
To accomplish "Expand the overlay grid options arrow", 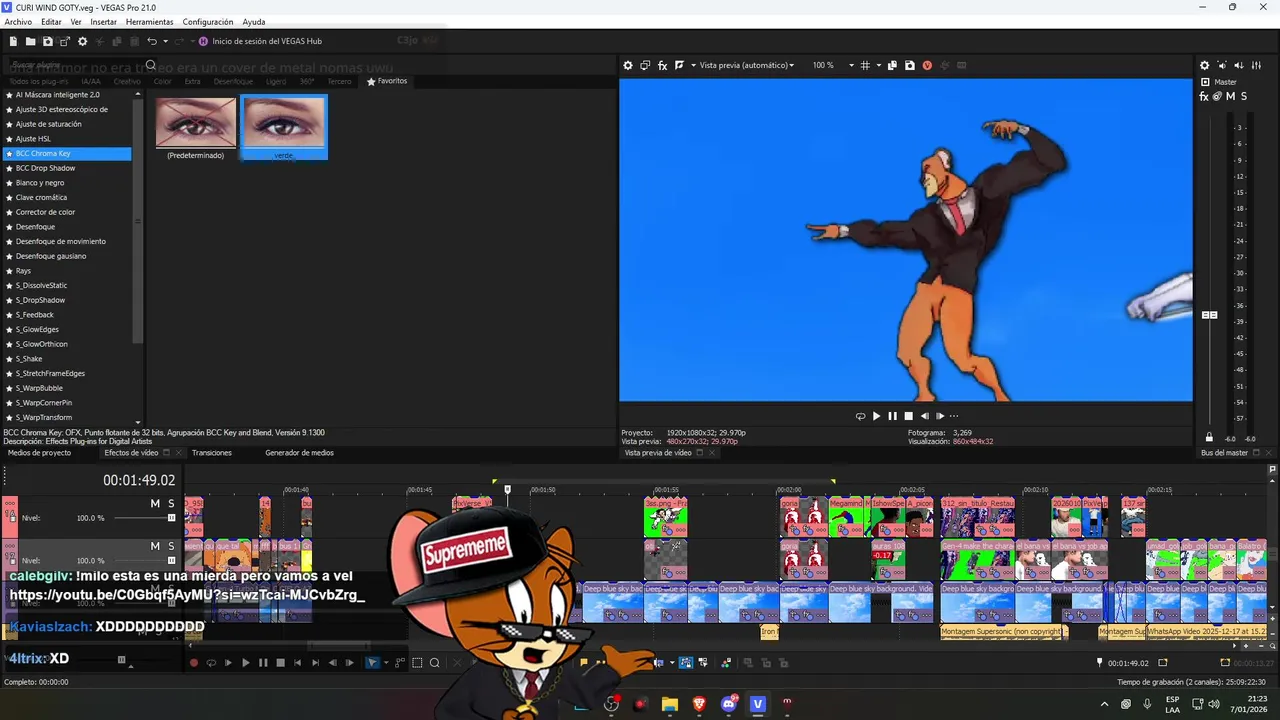I will coord(877,65).
